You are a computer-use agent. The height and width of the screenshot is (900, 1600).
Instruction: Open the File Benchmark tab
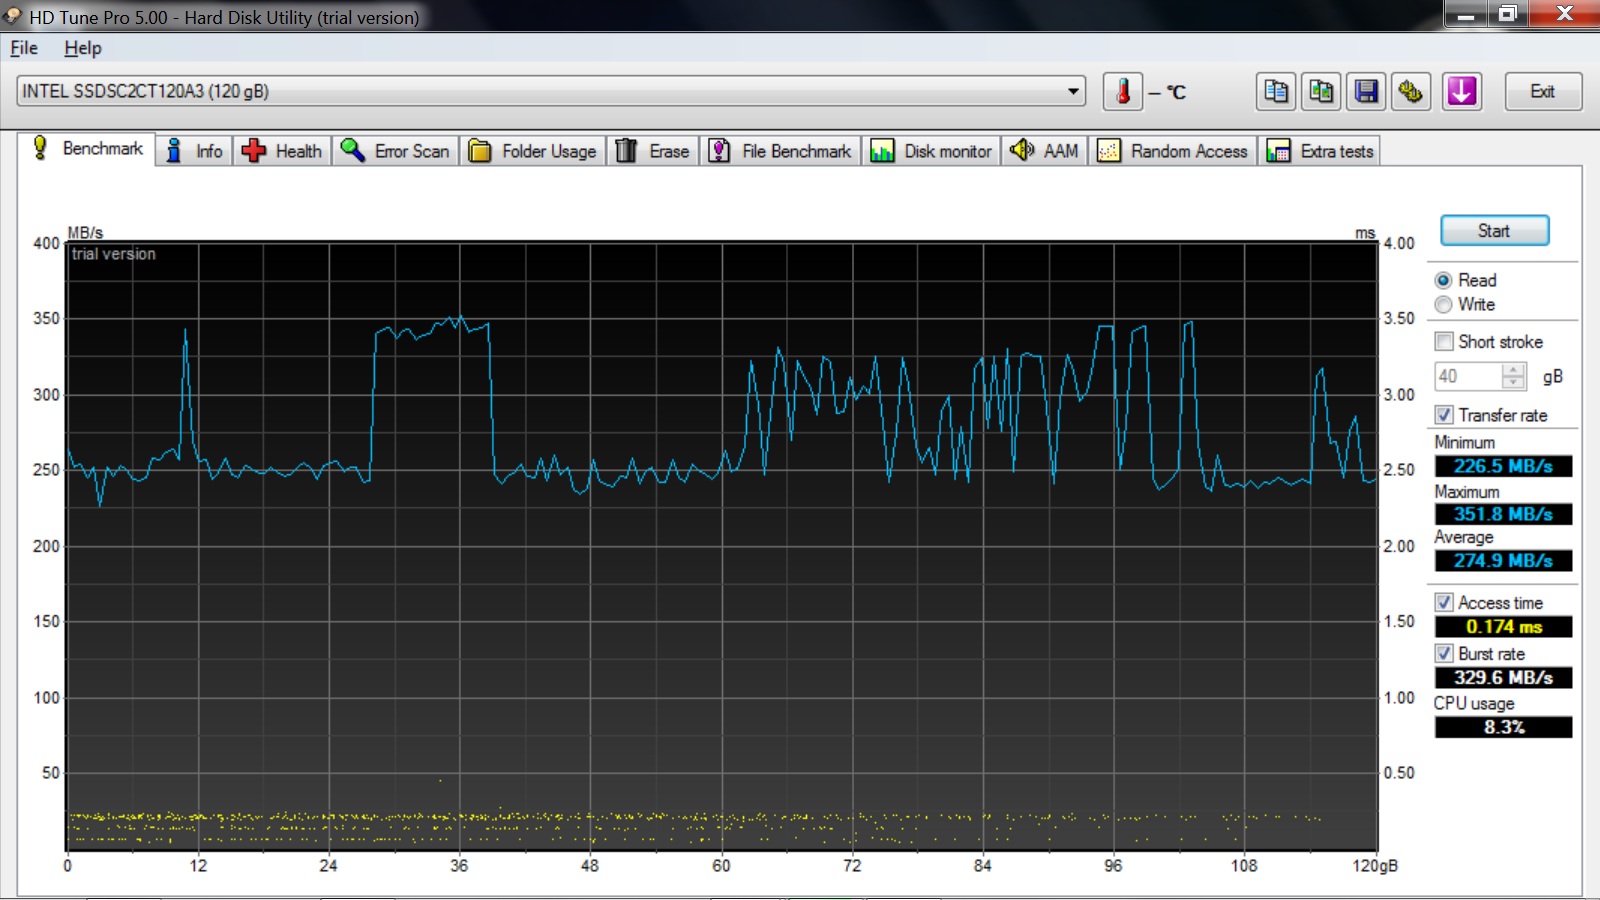click(x=780, y=151)
